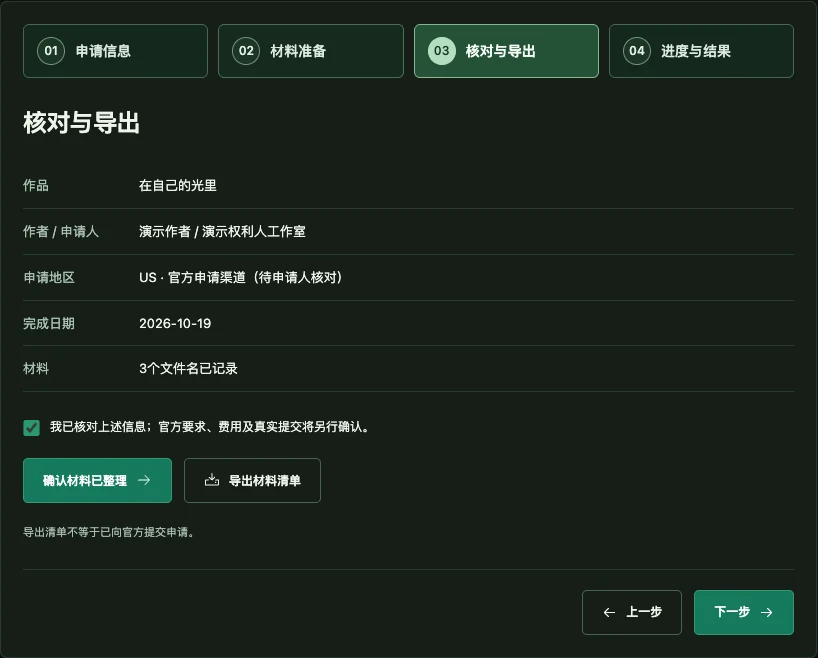
Task: Select the active step 03 核对与导出
Action: (506, 51)
